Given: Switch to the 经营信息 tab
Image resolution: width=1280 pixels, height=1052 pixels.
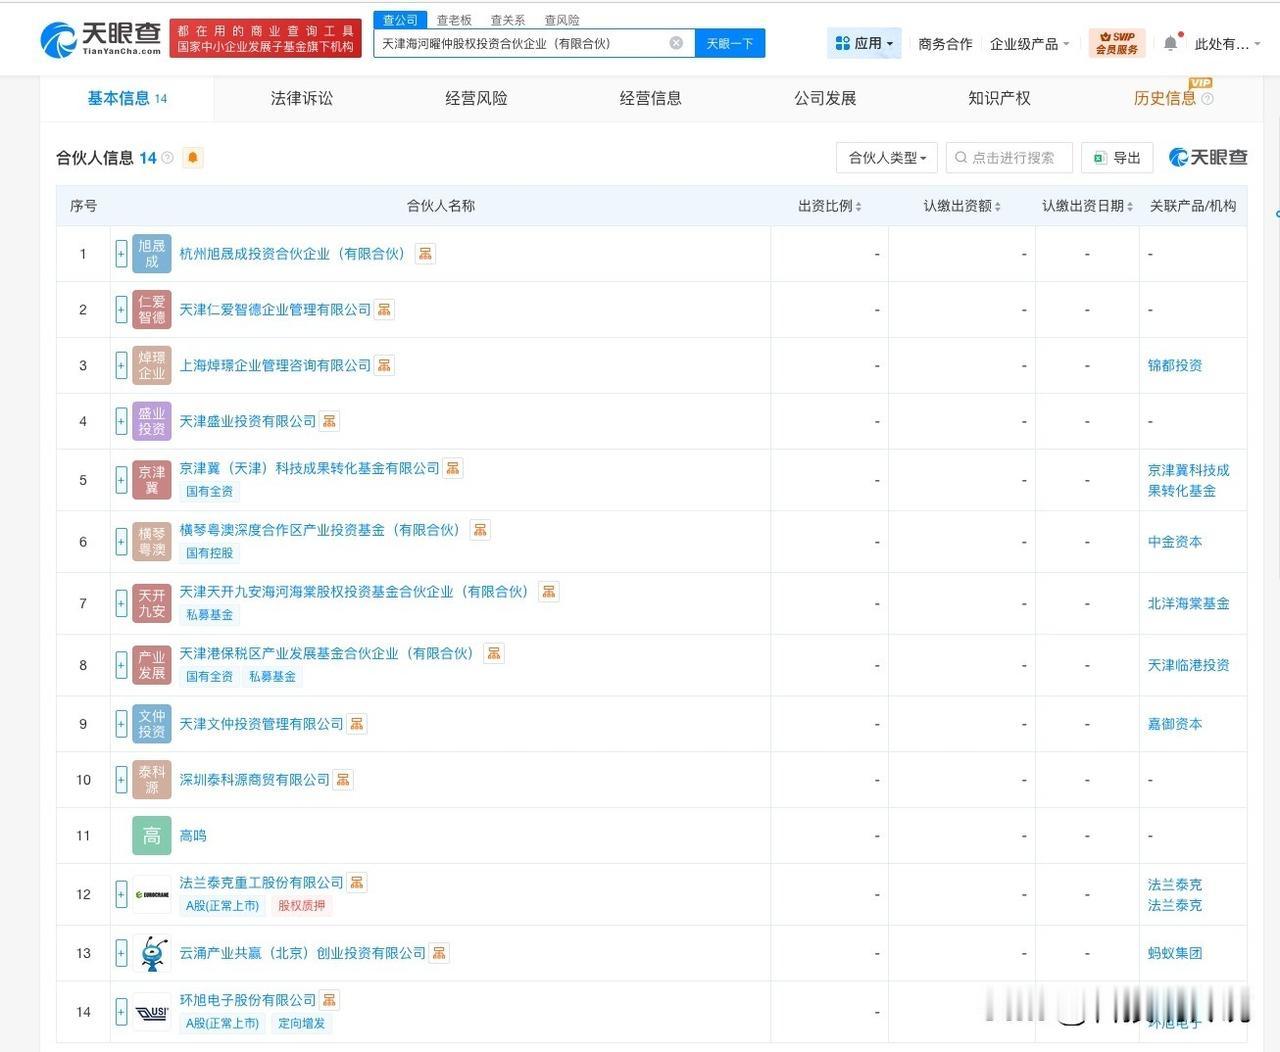Looking at the screenshot, I should (x=651, y=98).
